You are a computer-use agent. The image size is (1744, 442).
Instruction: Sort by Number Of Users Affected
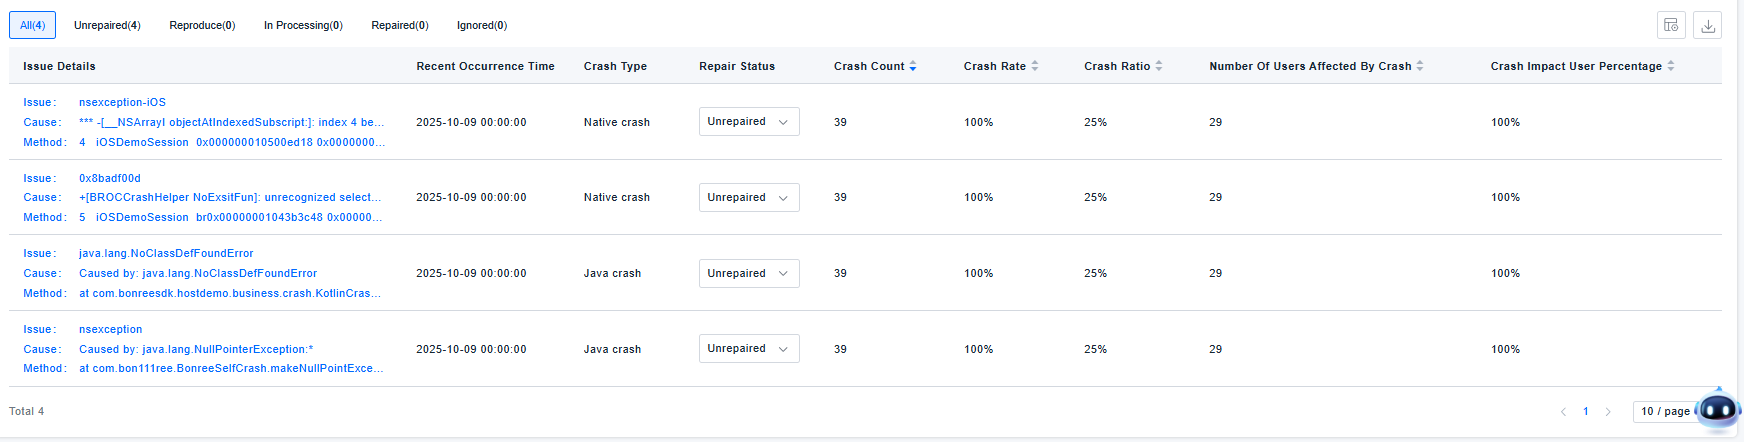point(1420,67)
